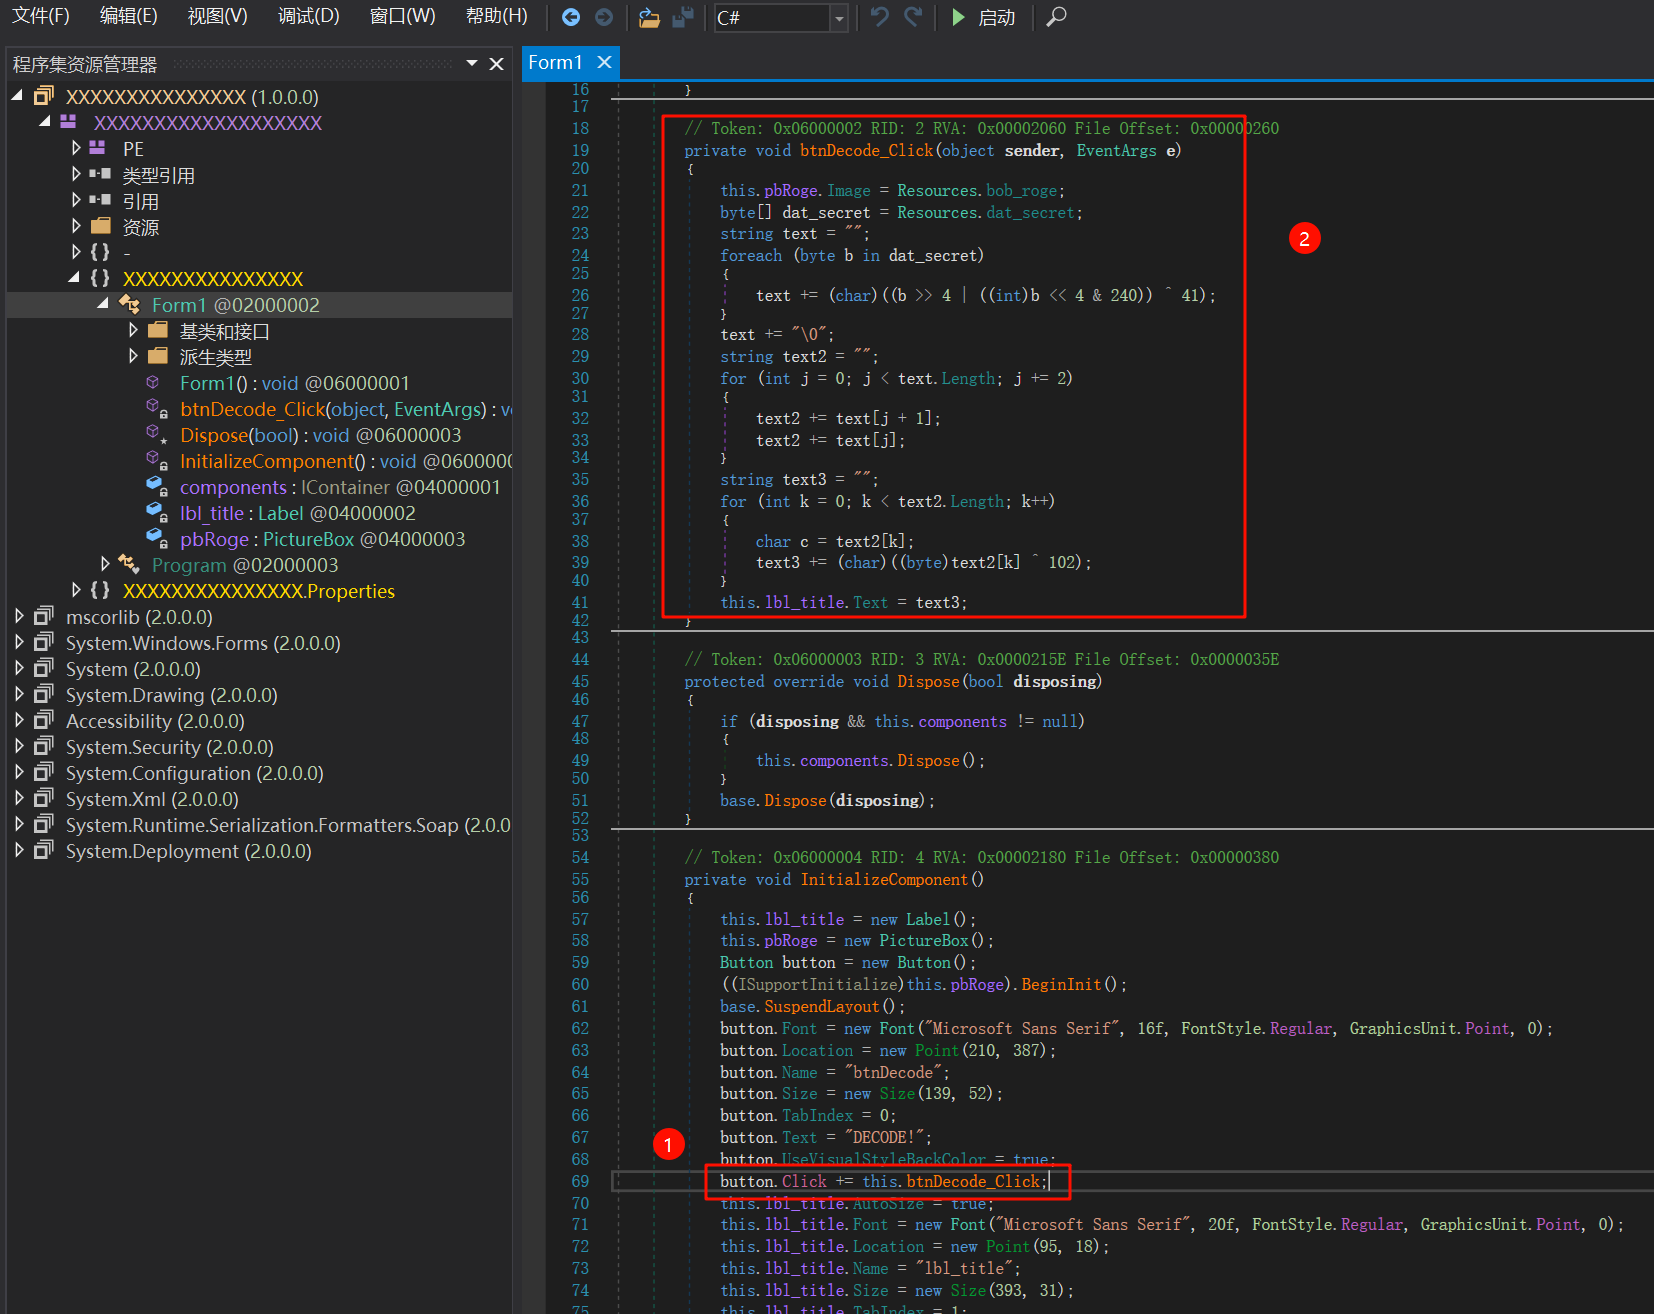Open a file via folder icon
Screen dimensions: 1654x1314
[650, 17]
